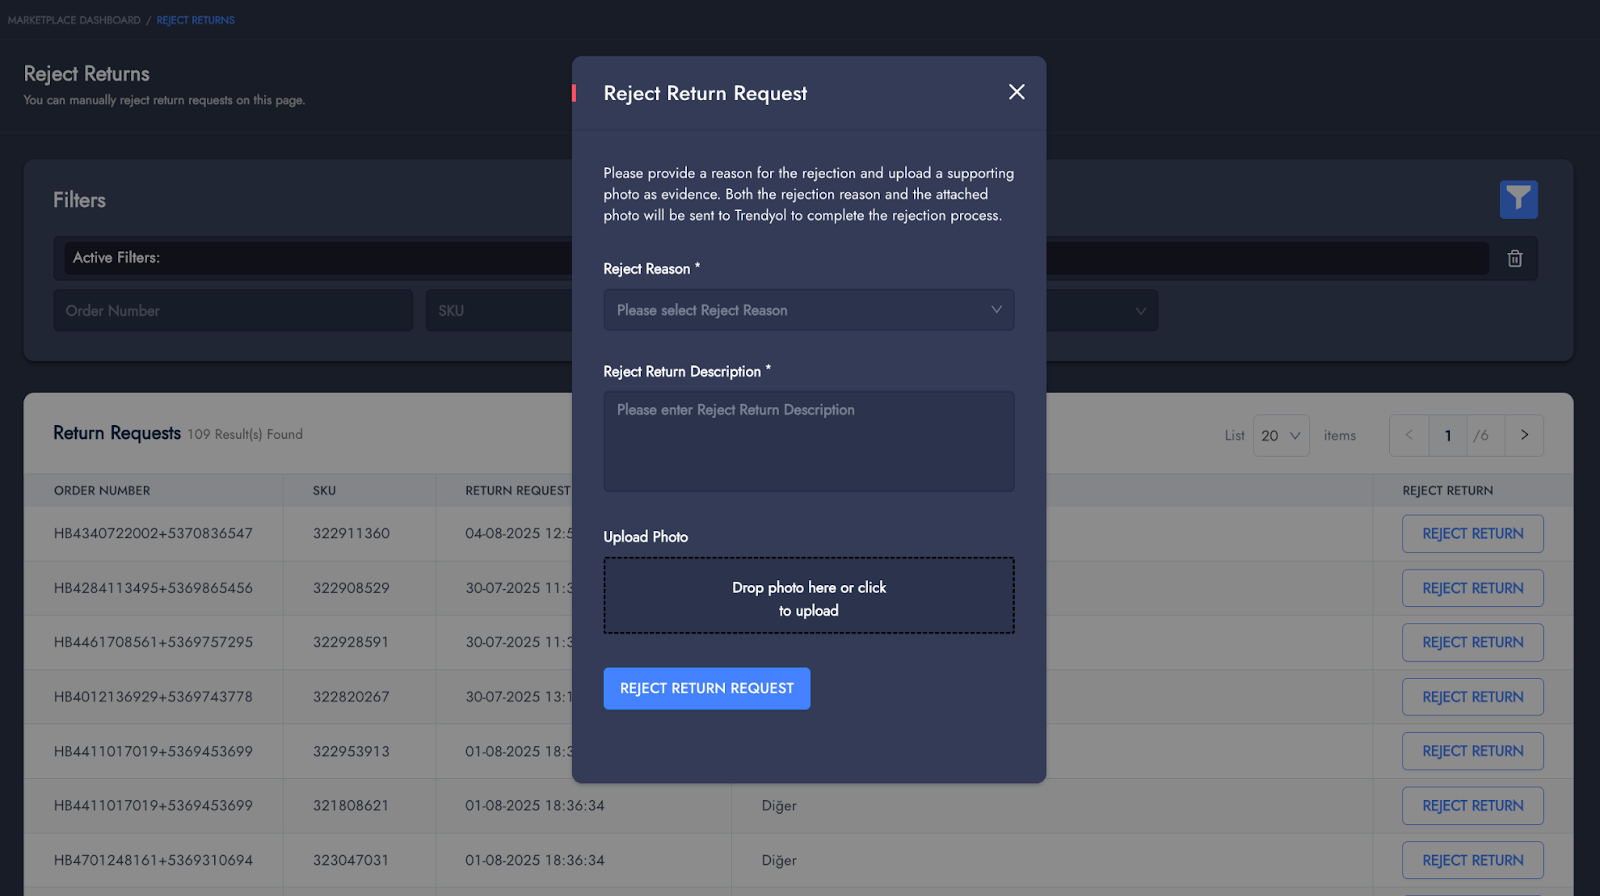Image resolution: width=1600 pixels, height=896 pixels.
Task: Click the trash icon to clear filters
Action: point(1515,258)
